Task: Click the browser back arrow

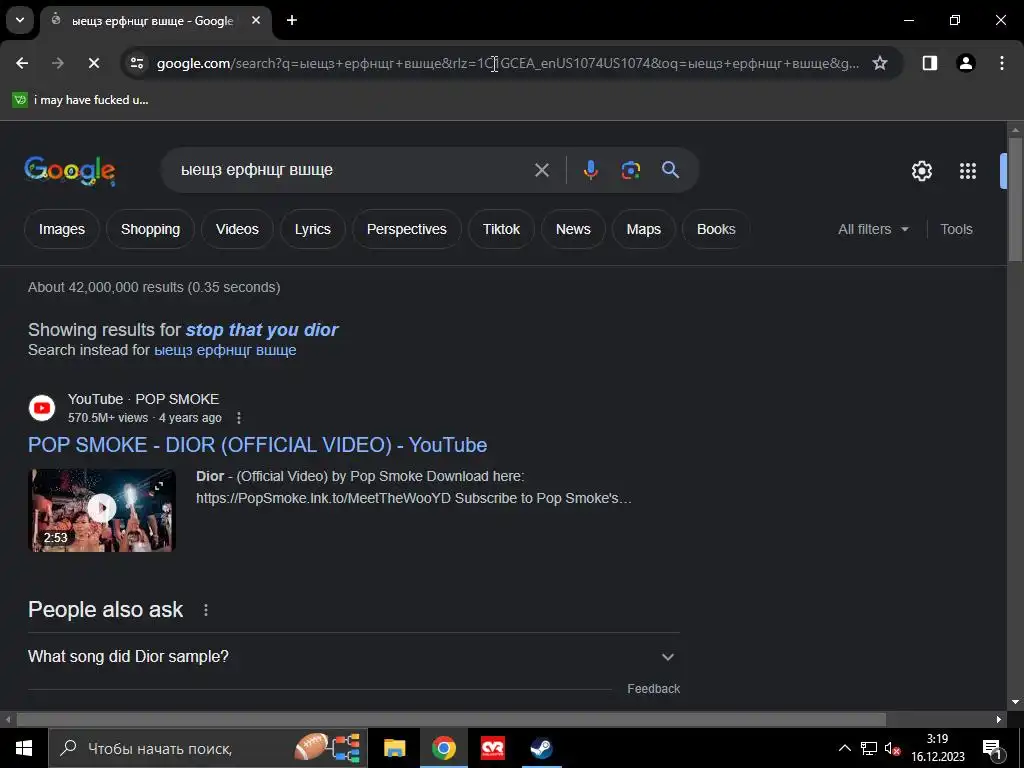Action: click(22, 63)
